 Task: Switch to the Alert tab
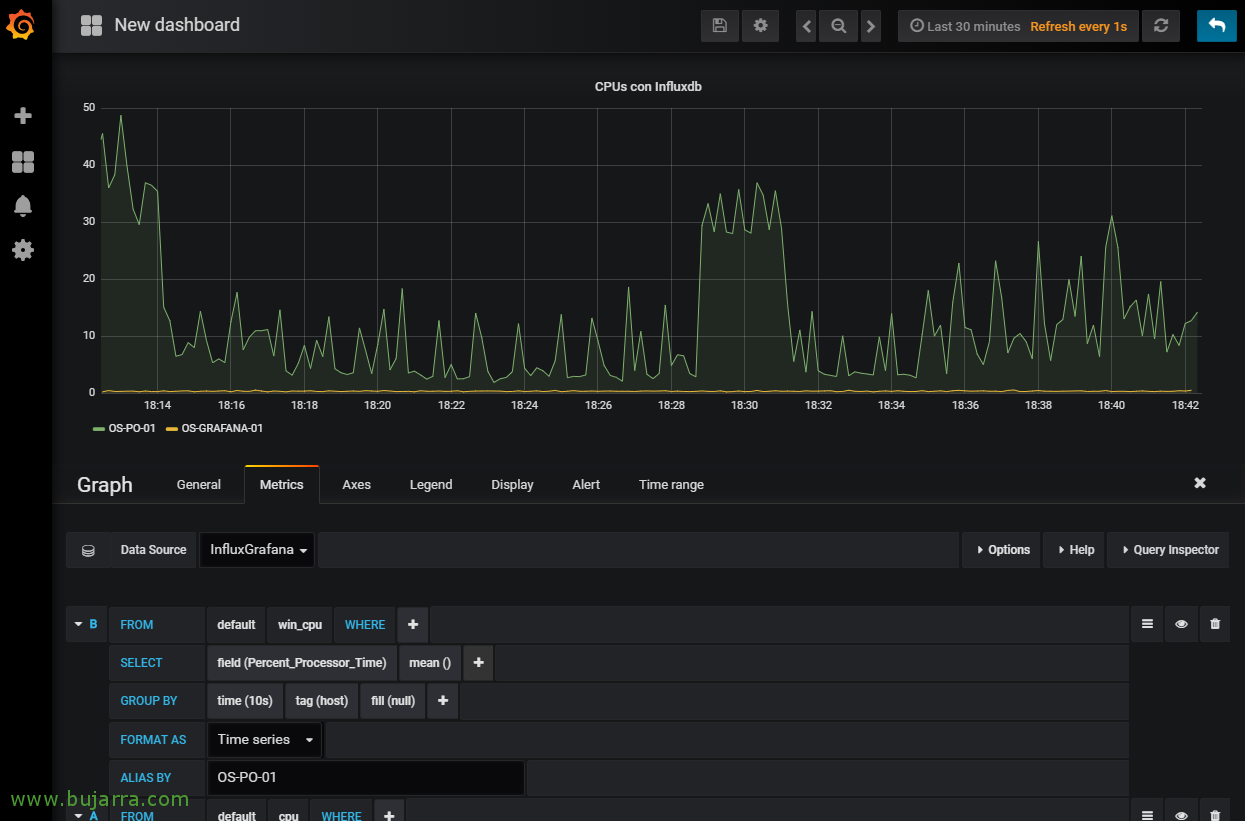(586, 485)
